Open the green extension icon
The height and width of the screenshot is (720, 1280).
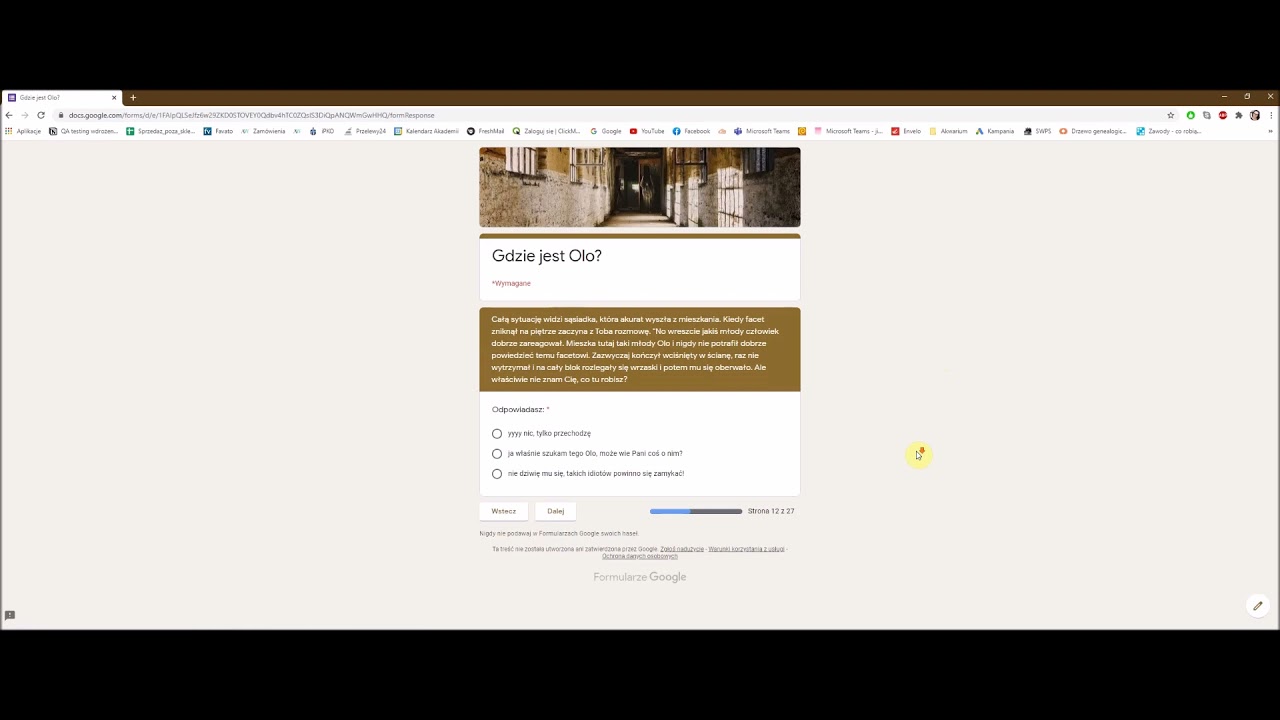[1190, 115]
